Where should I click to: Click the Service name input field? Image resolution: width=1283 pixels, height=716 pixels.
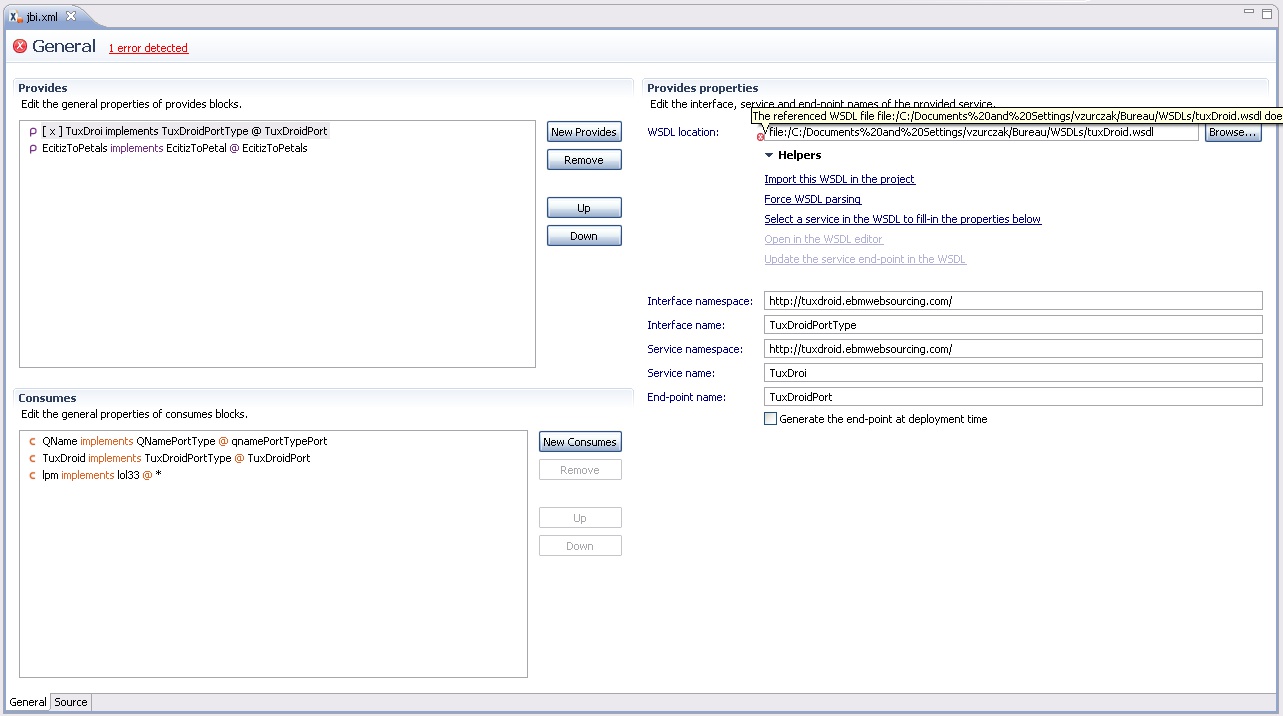click(1012, 373)
